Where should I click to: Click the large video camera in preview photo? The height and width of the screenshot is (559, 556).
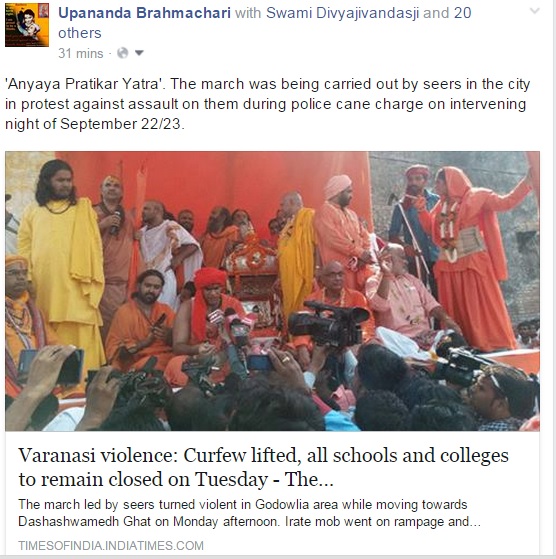(x=328, y=324)
